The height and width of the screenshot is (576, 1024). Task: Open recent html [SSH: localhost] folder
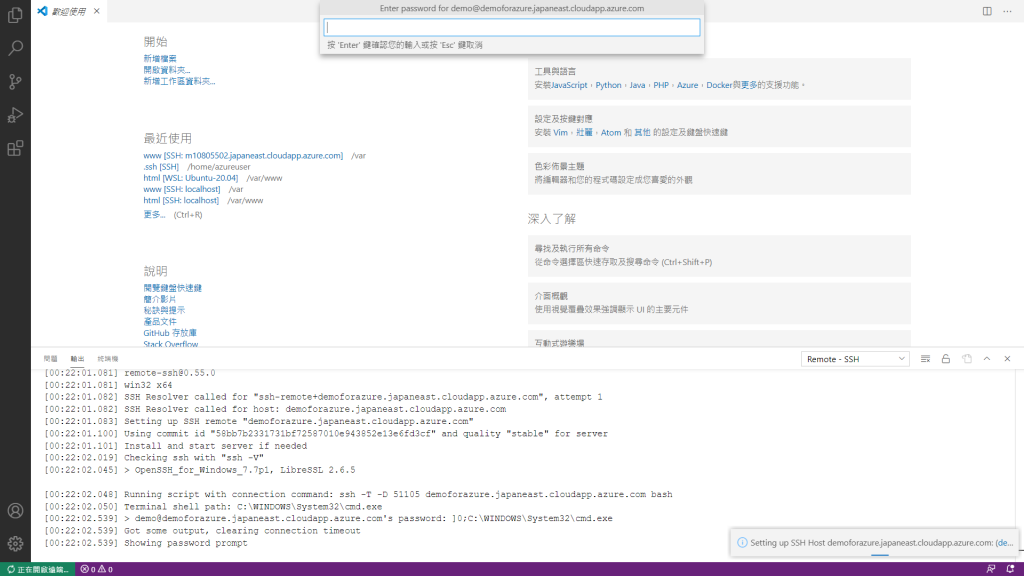[181, 200]
